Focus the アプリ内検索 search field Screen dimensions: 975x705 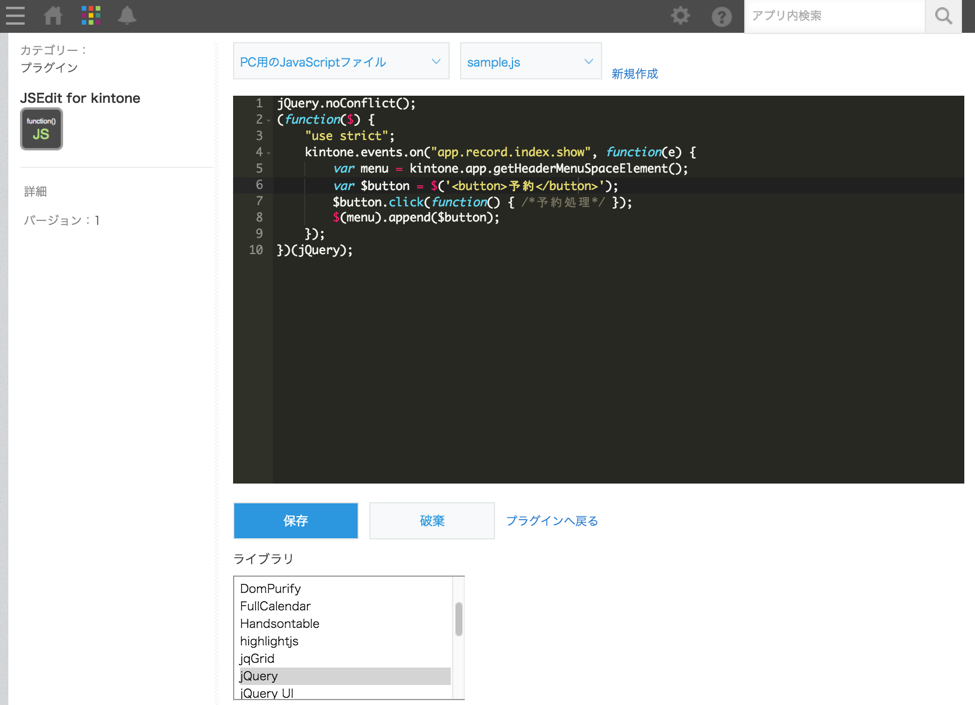point(834,16)
